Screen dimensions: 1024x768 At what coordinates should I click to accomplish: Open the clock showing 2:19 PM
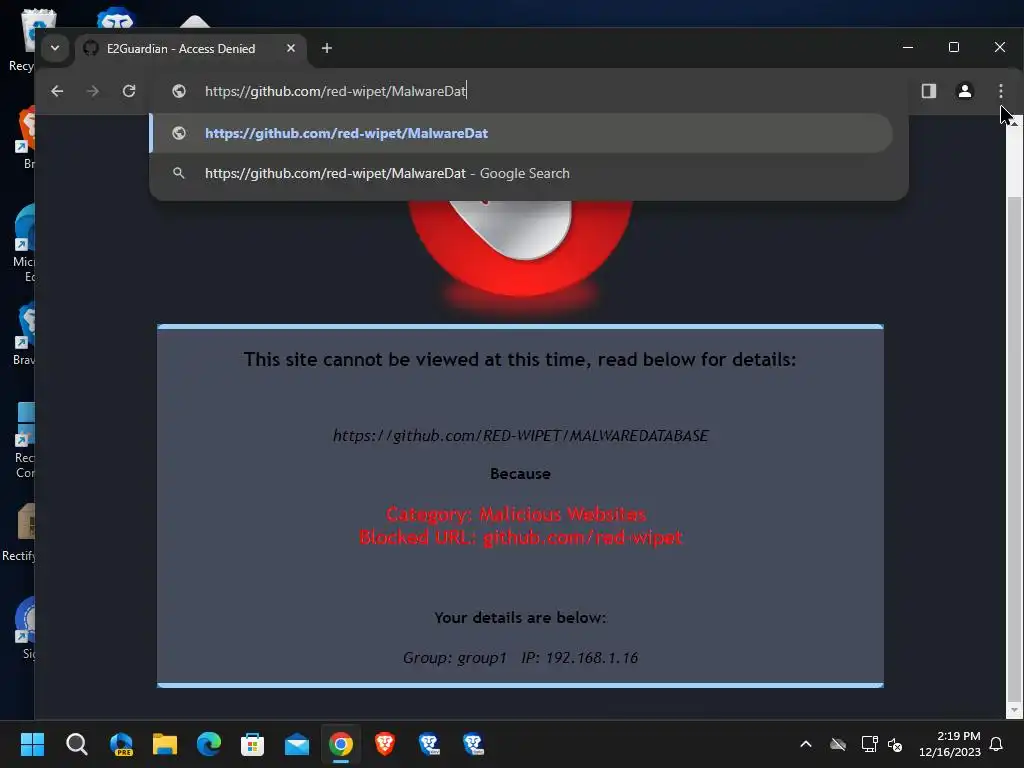click(x=950, y=744)
